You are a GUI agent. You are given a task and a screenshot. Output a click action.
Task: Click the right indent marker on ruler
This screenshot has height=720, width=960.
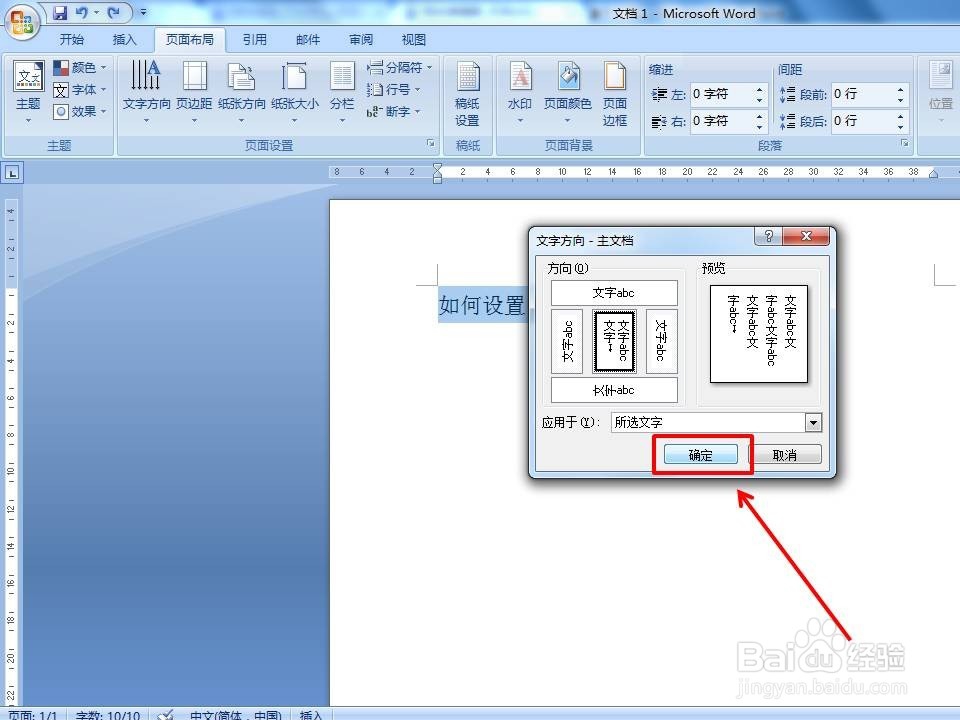tap(933, 174)
